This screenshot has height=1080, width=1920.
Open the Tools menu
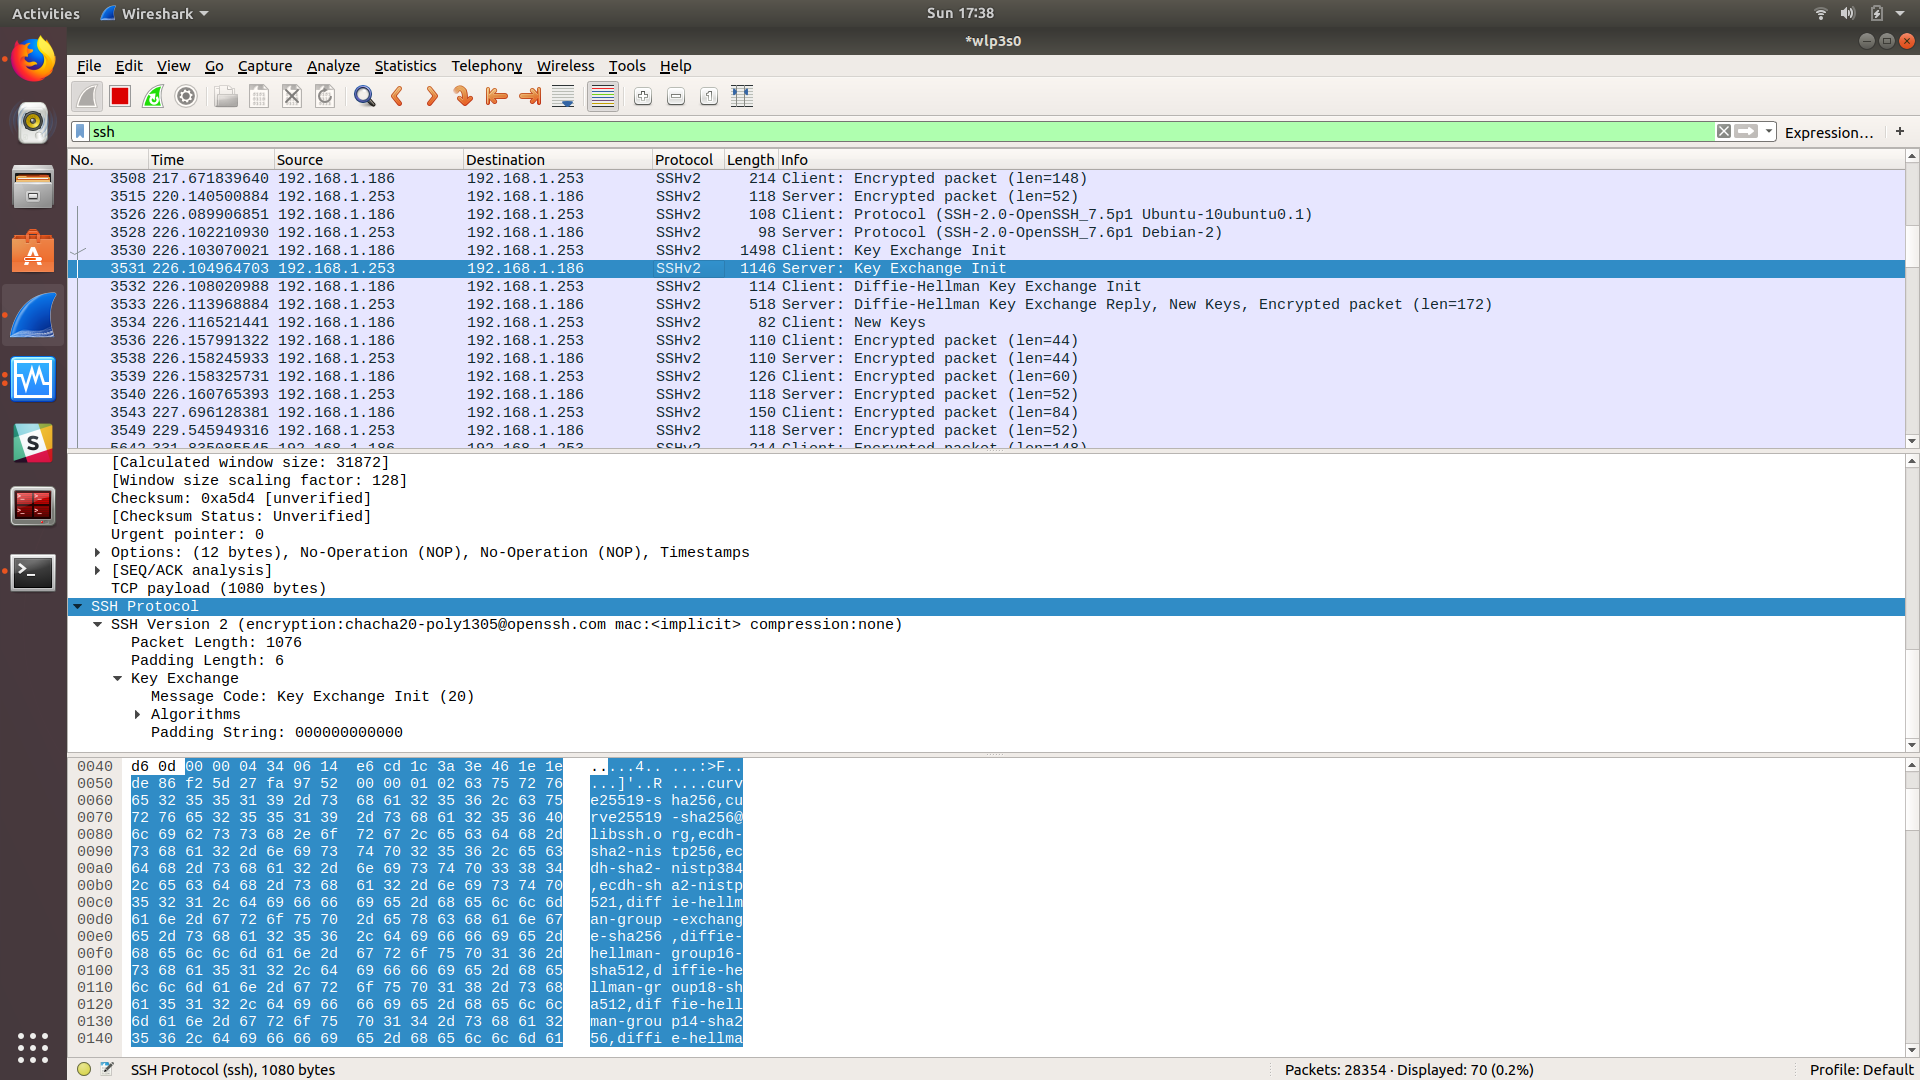pyautogui.click(x=627, y=66)
